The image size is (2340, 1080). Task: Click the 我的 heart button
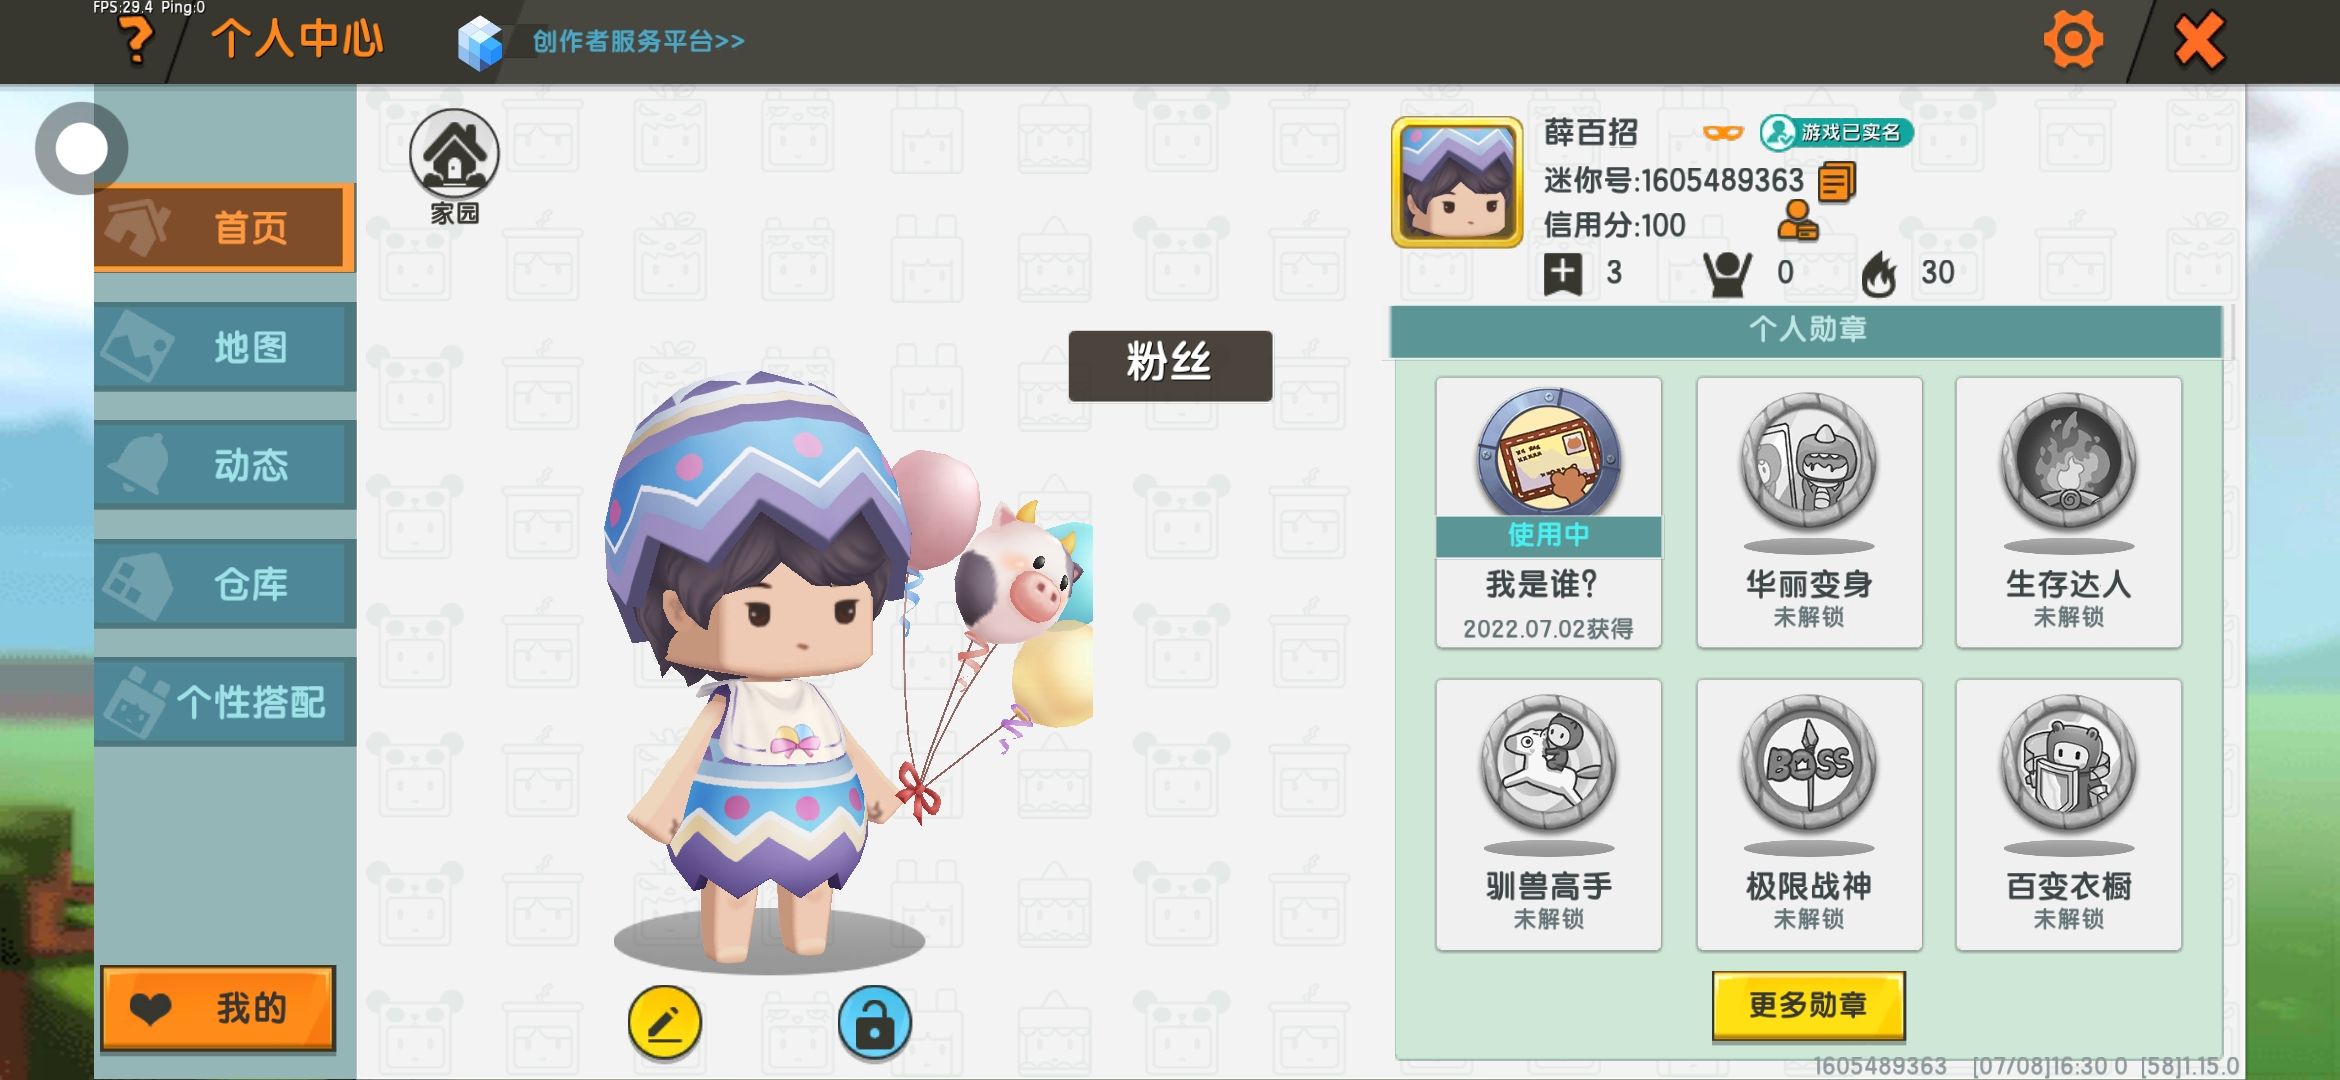(218, 1008)
